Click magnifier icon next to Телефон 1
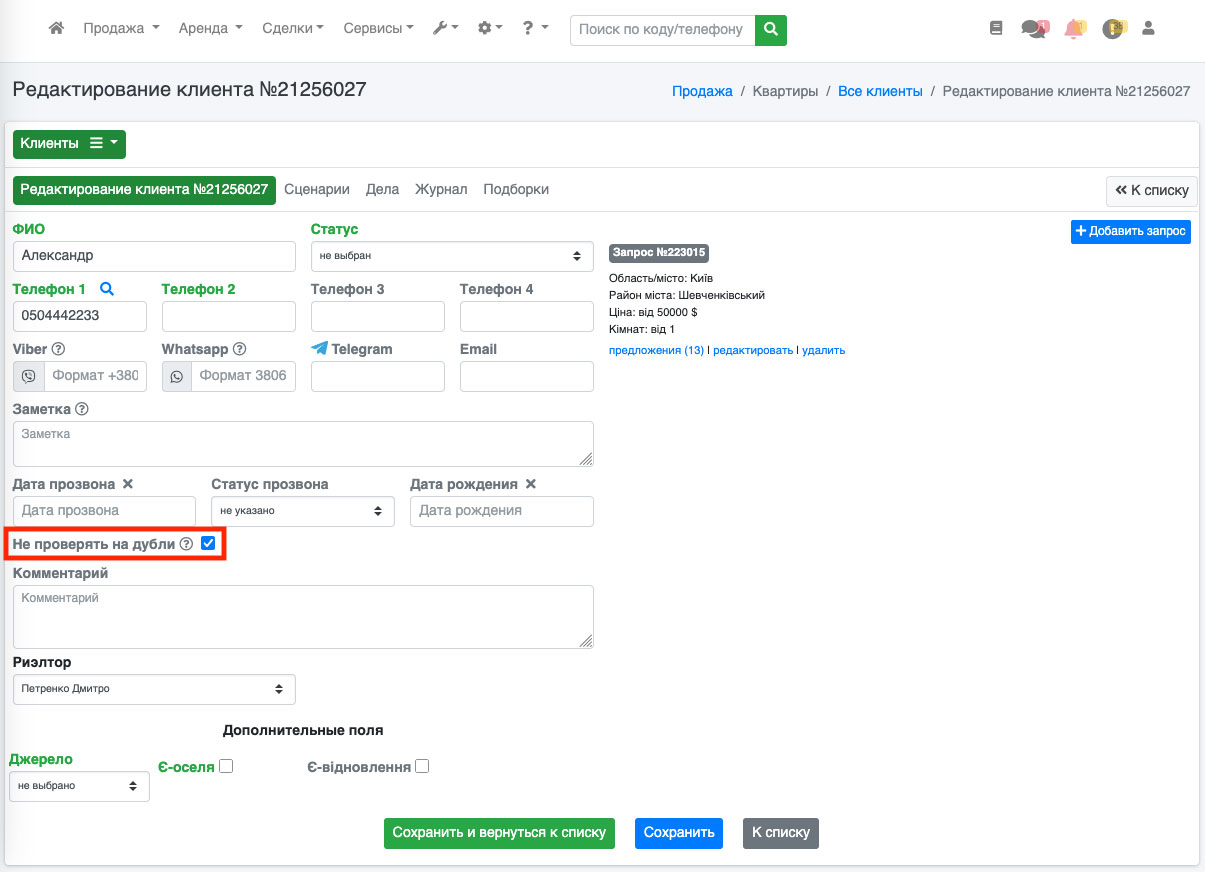Screen dimensions: 1205x872 [107, 289]
